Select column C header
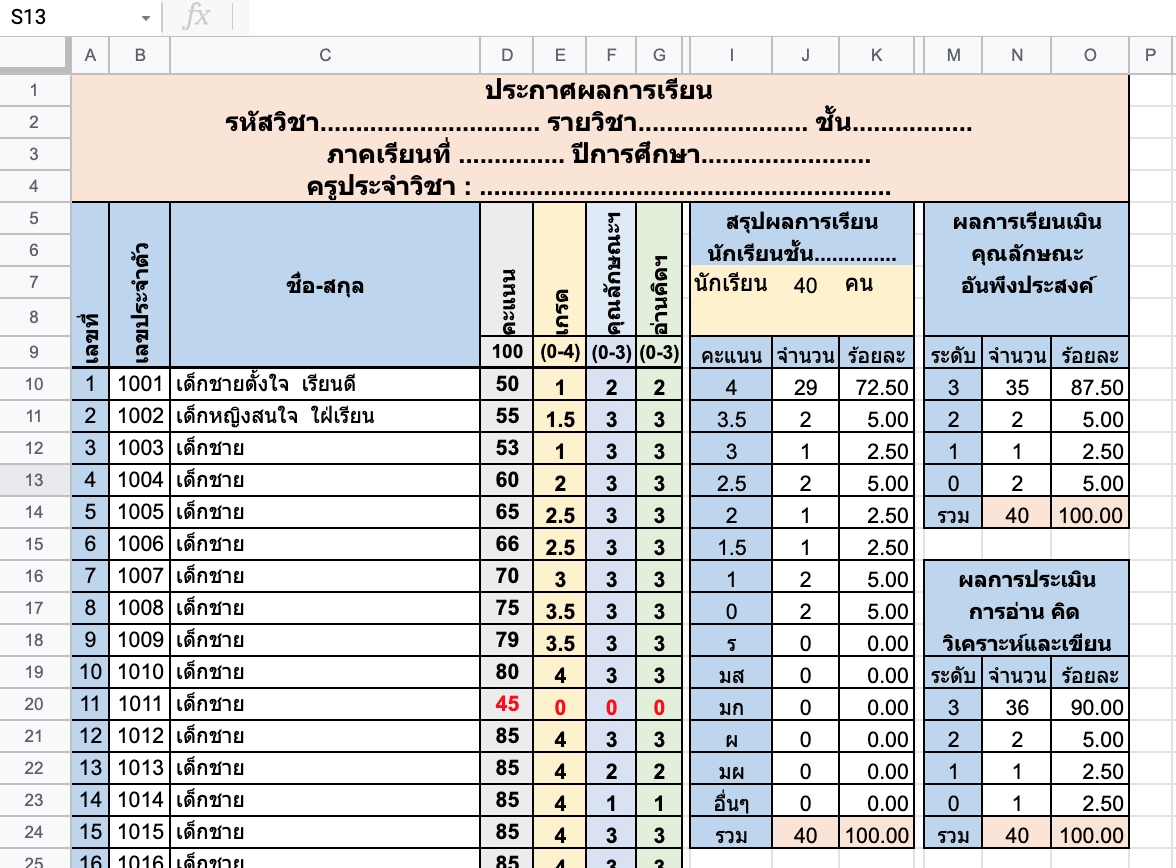1176x868 pixels. tap(325, 55)
